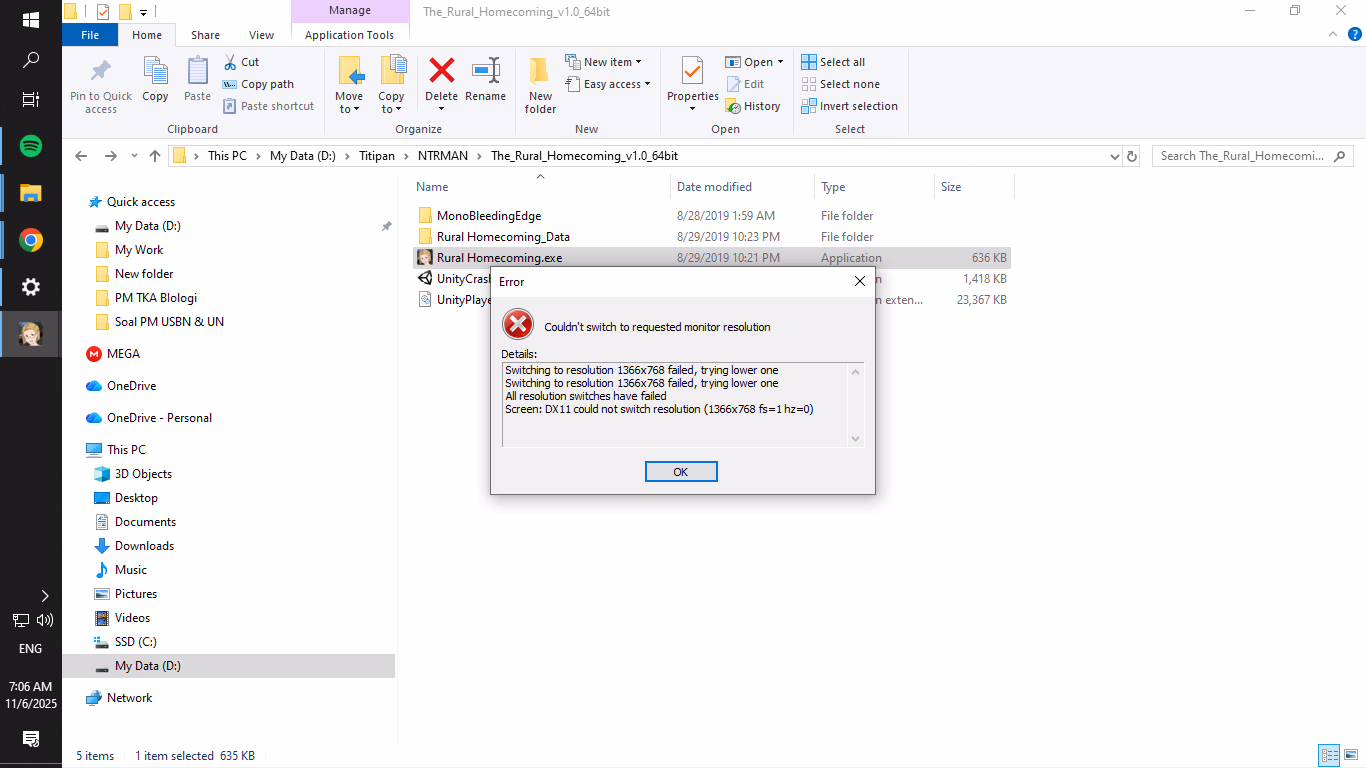Open Spotify from the taskbar

tap(31, 147)
